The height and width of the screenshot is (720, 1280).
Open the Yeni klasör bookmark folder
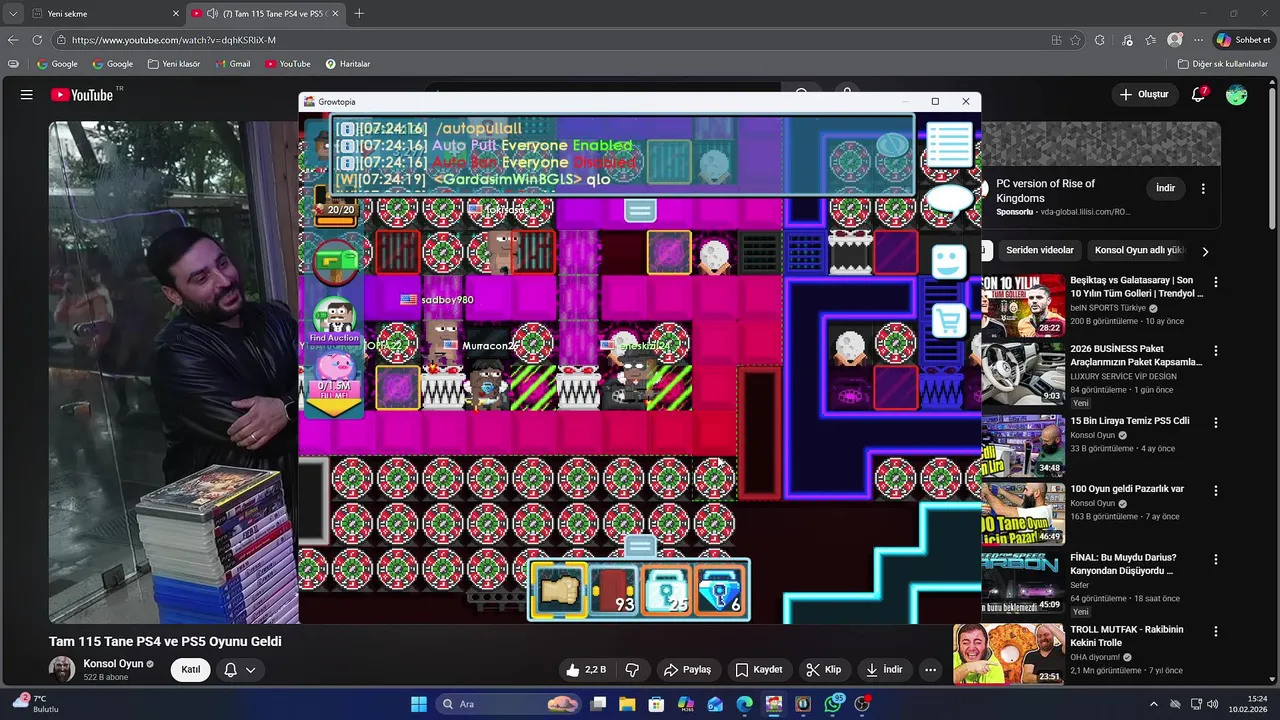[x=174, y=64]
